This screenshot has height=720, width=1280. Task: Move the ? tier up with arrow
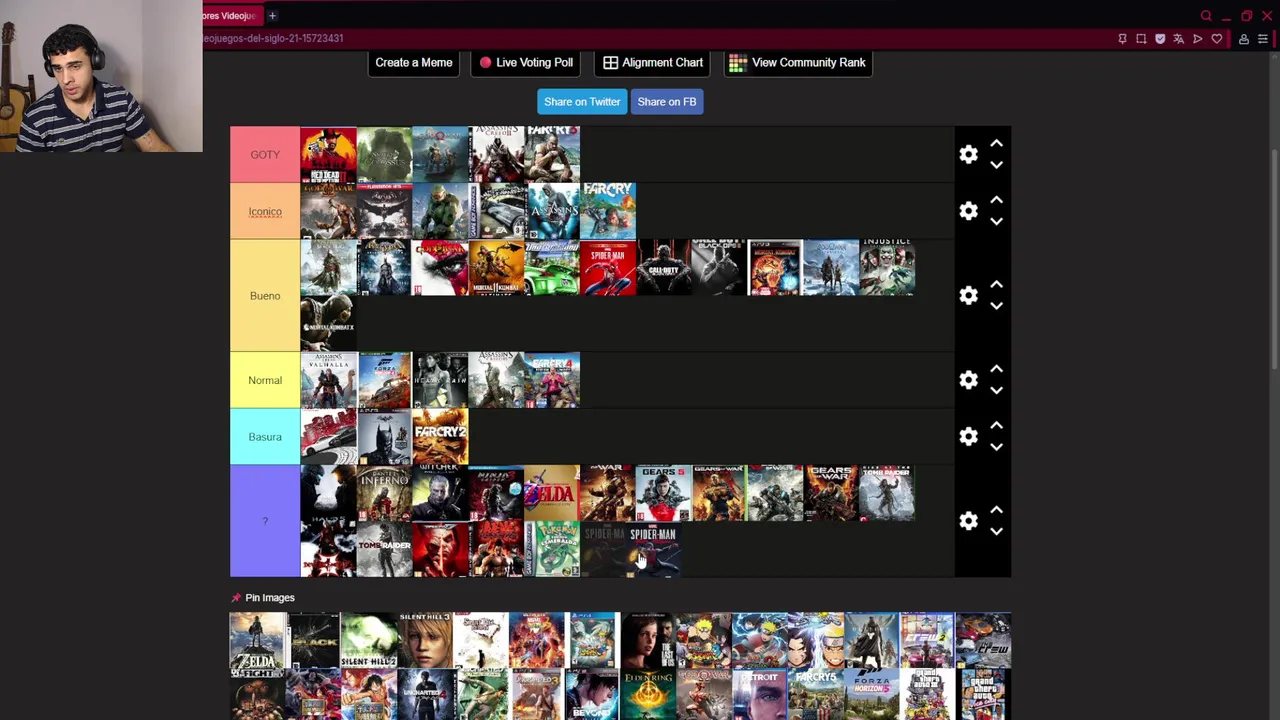coord(996,510)
